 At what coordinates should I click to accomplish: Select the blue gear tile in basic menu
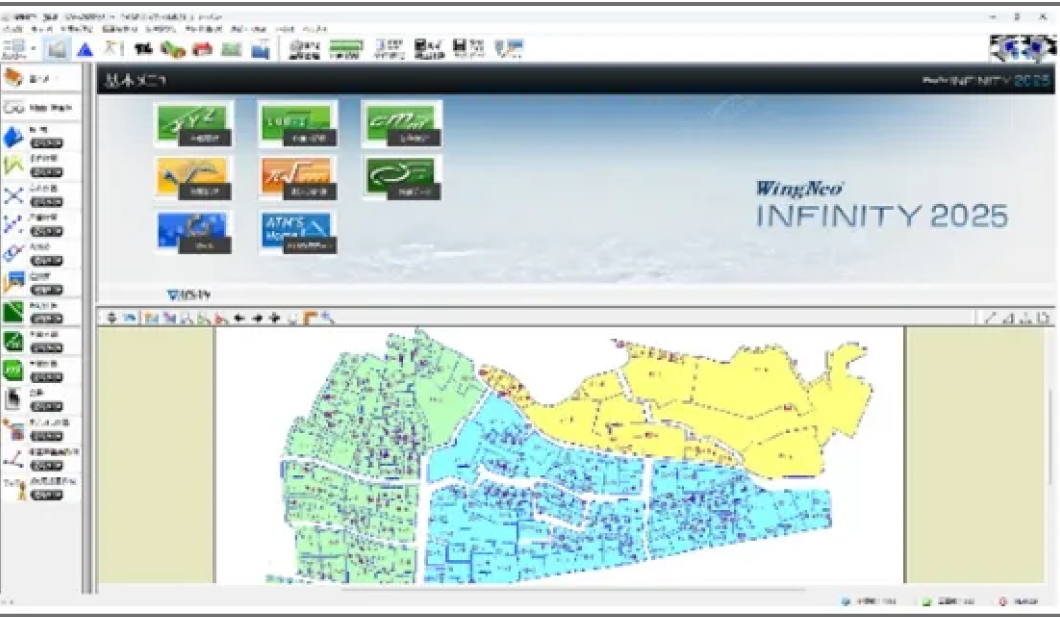pos(193,232)
